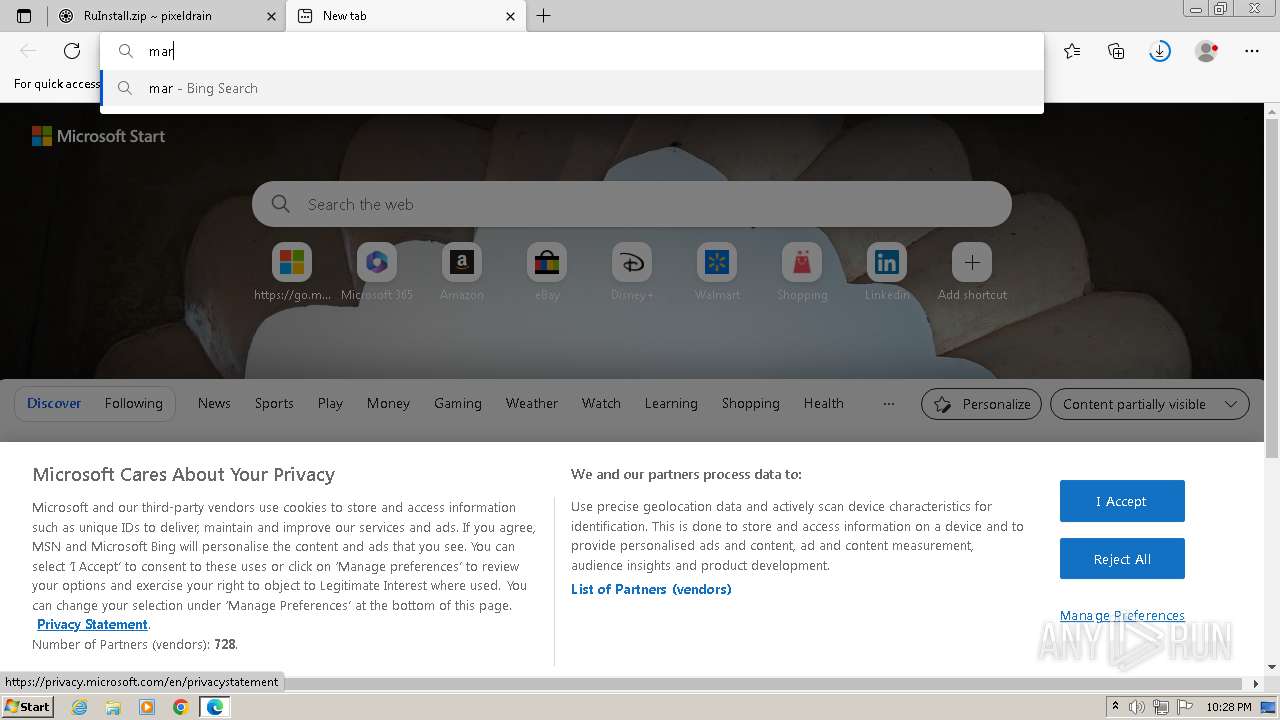Open List of Partners (vendors) link
1280x720 pixels.
tap(651, 589)
